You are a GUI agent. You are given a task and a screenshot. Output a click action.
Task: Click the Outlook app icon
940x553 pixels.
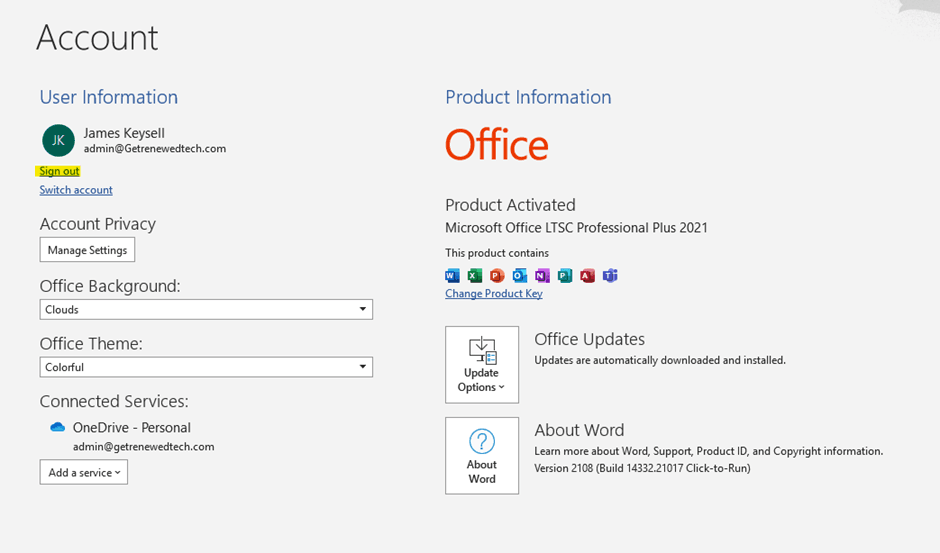point(520,276)
